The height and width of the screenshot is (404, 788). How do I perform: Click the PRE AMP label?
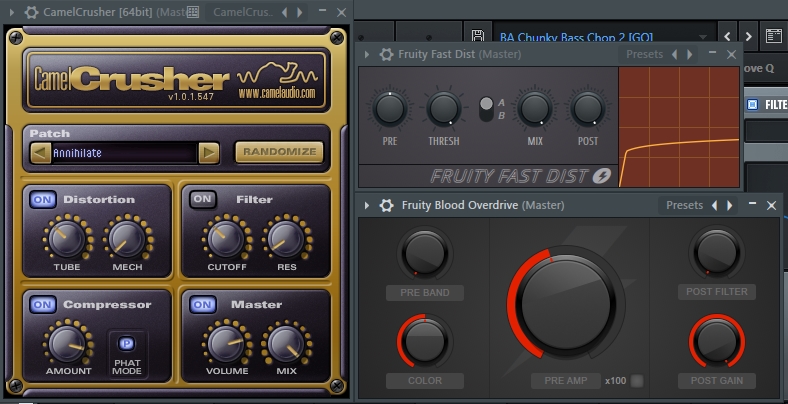coord(565,380)
